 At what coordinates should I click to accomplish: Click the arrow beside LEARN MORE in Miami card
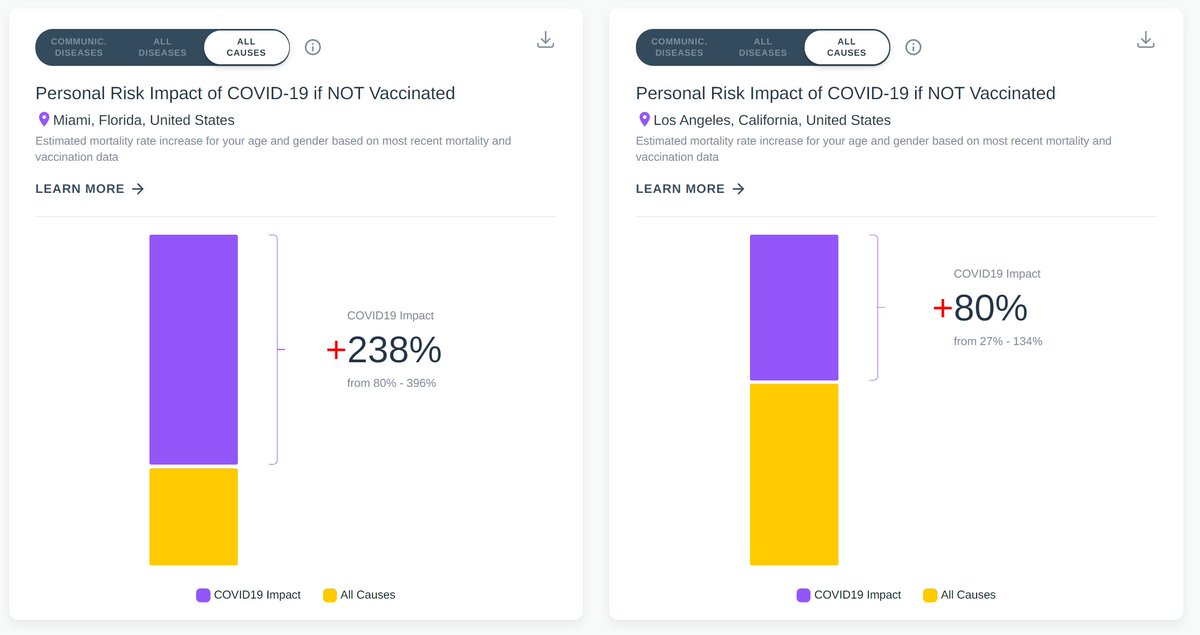[138, 189]
